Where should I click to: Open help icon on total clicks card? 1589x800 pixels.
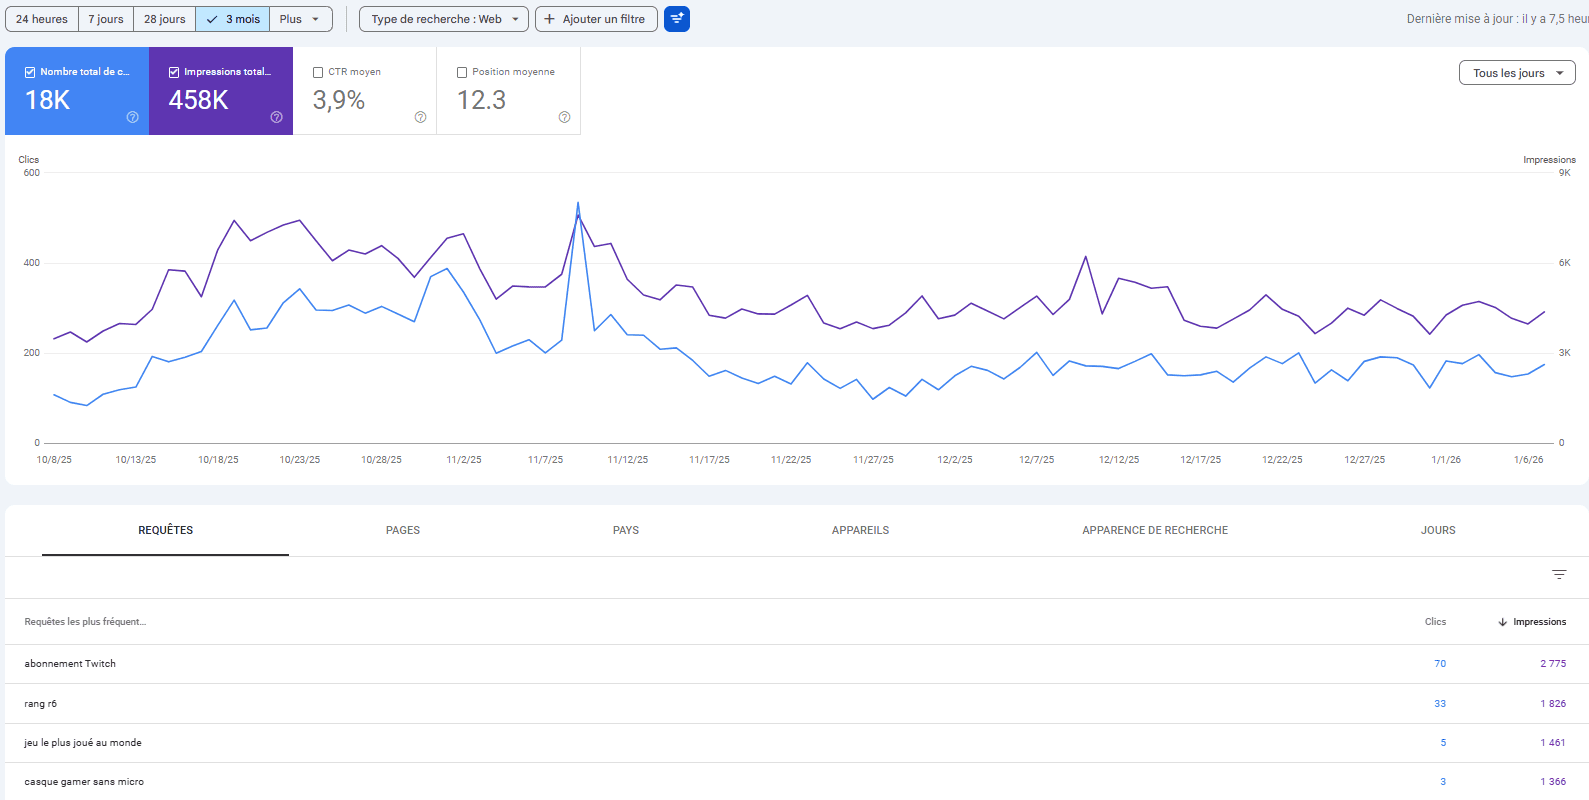pos(132,117)
